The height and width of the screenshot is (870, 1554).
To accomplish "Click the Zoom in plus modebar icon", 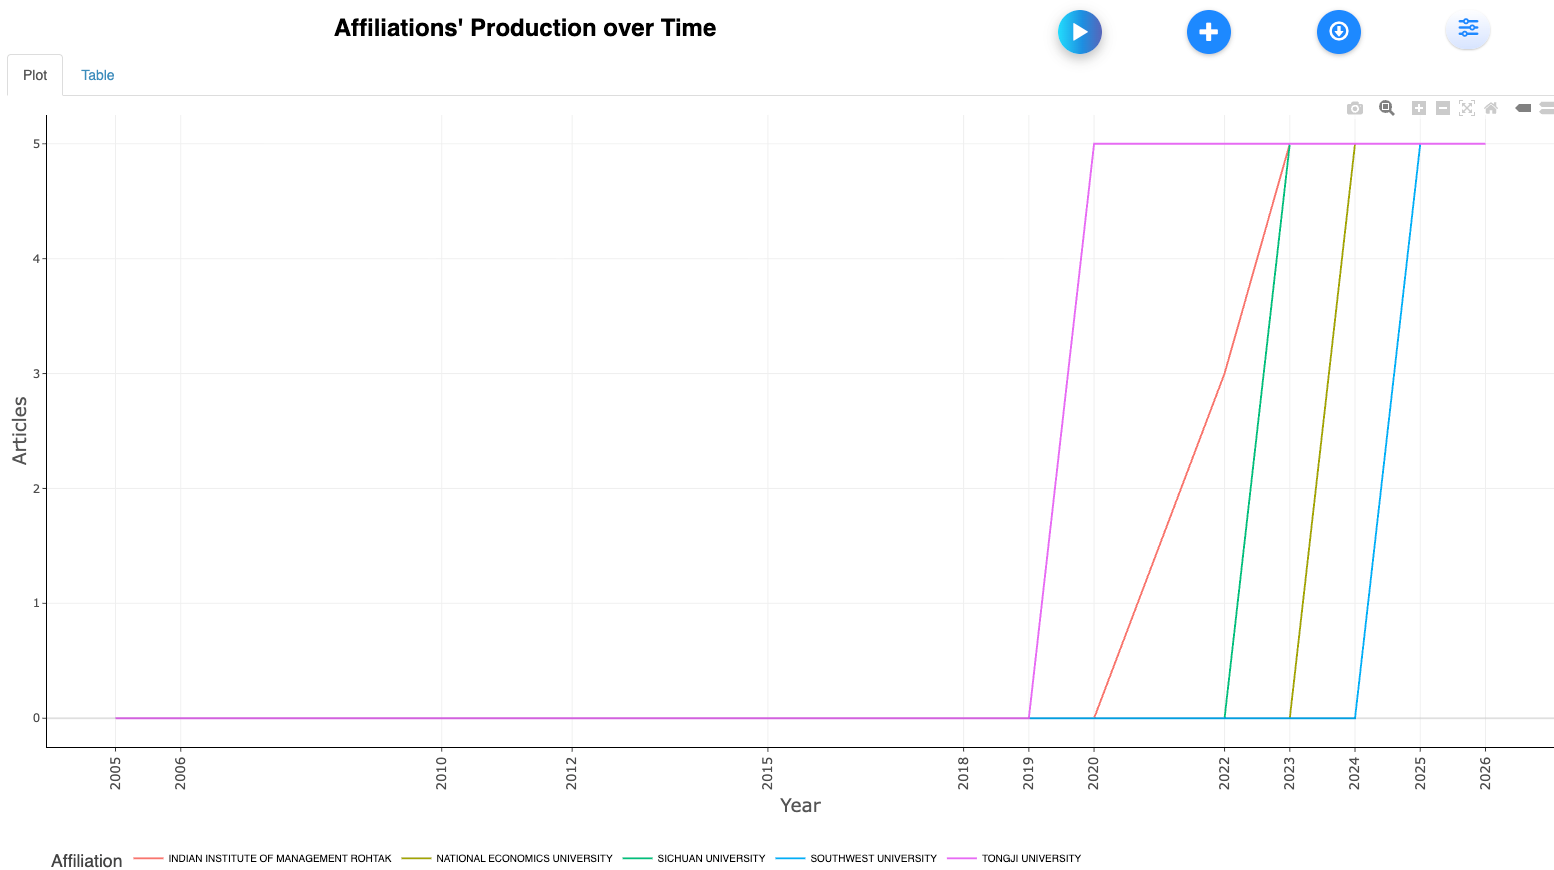I will [1418, 108].
